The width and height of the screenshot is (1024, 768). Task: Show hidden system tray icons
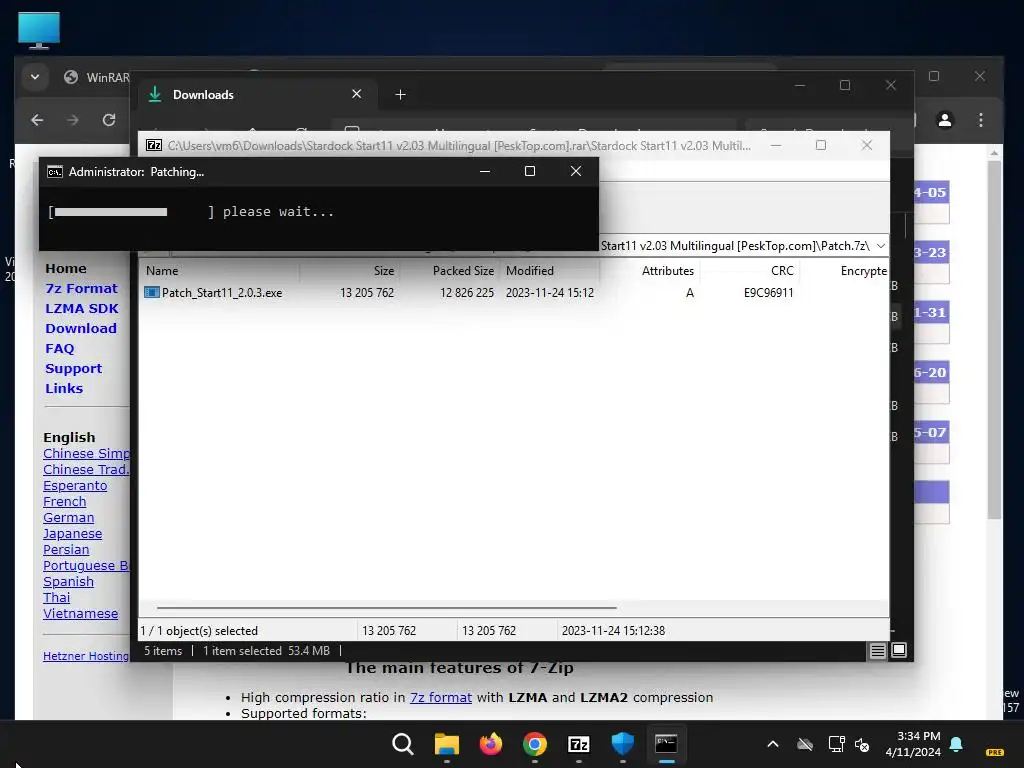[773, 744]
